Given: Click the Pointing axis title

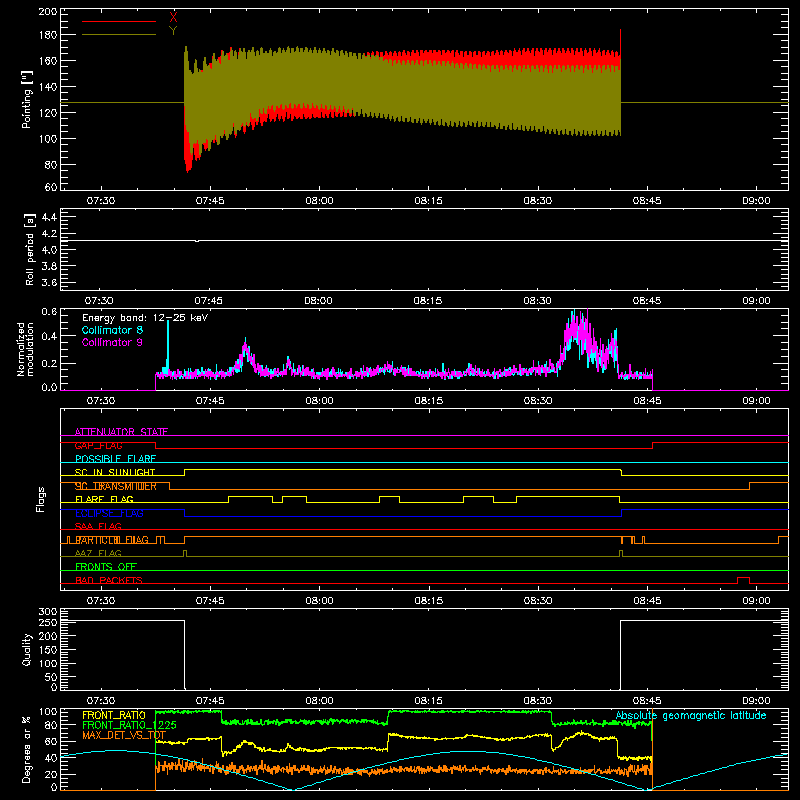Looking at the screenshot, I should point(27,99).
